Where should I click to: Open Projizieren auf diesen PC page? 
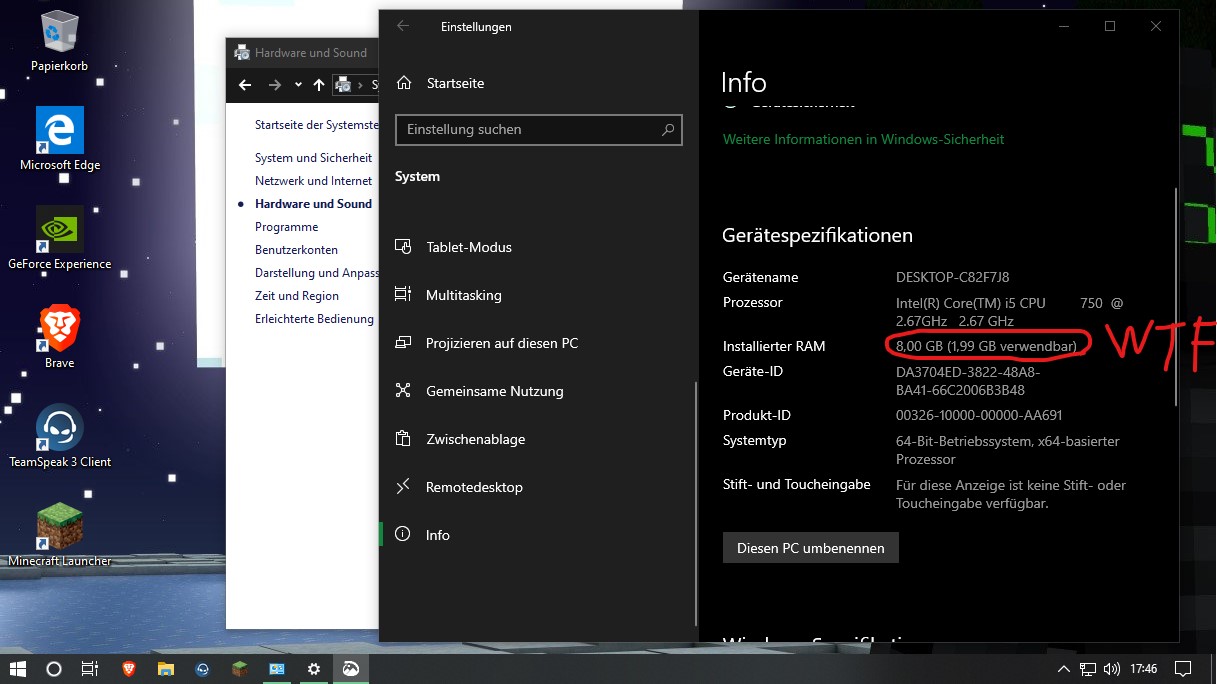(x=501, y=343)
